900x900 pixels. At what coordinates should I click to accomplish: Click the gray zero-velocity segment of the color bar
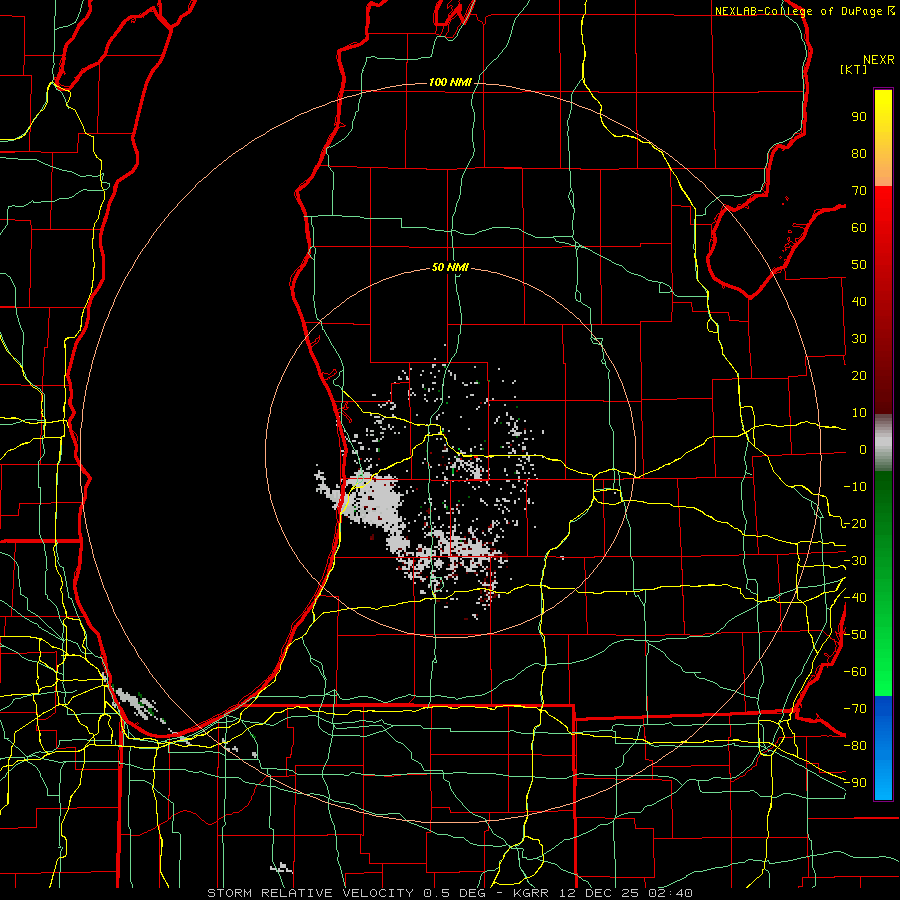[x=883, y=442]
